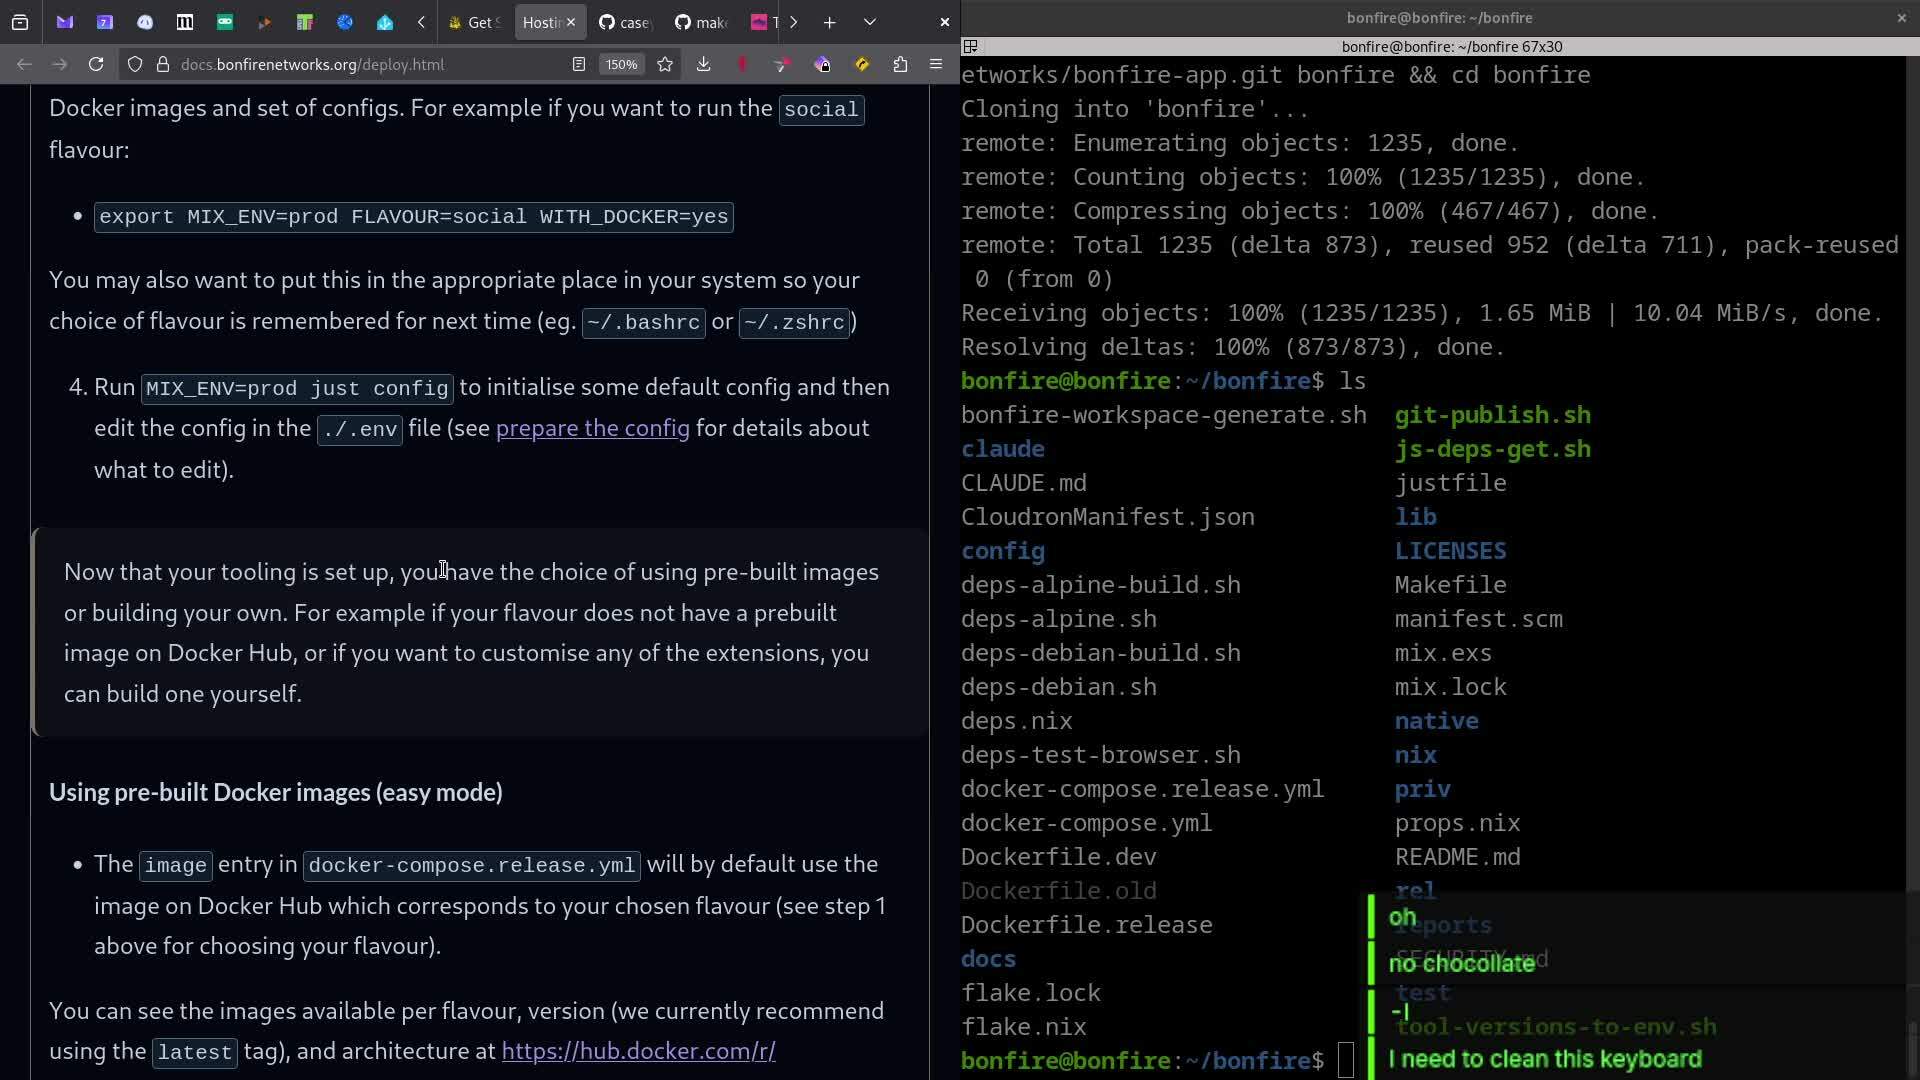
Task: Click 'Dockerfile.release' in terminal listing
Action: coord(1086,925)
